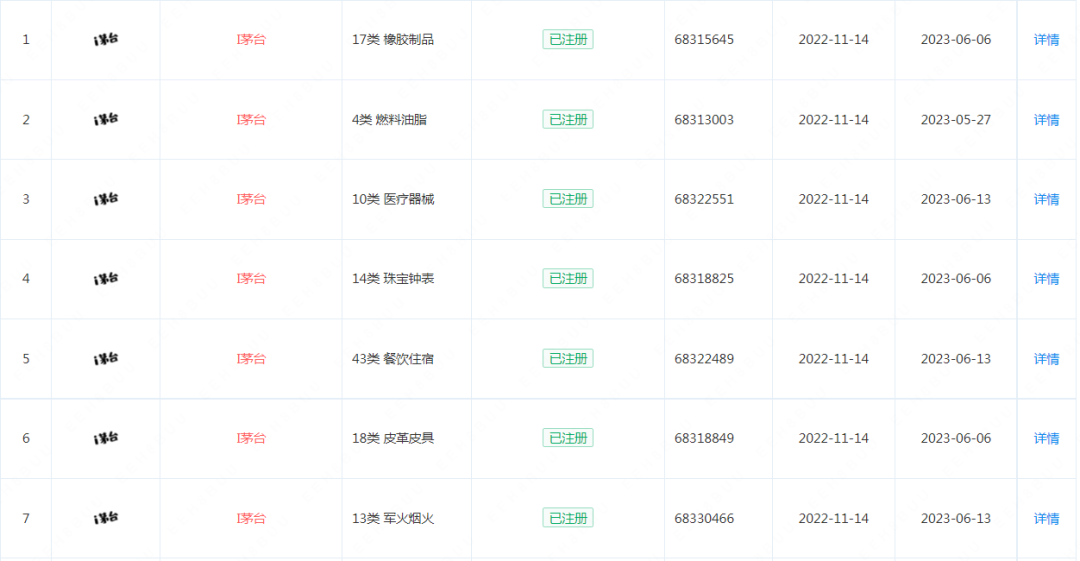Select registration number 68318849
The width and height of the screenshot is (1080, 561).
(704, 438)
